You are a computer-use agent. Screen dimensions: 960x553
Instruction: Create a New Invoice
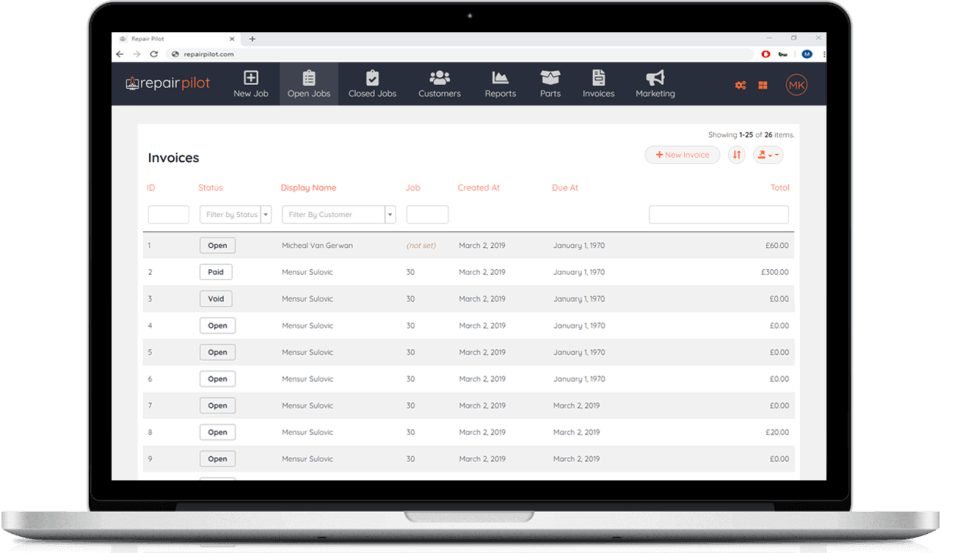tap(682, 155)
